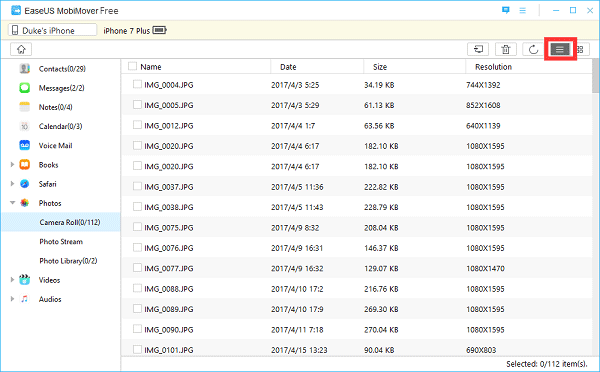The height and width of the screenshot is (372, 600).
Task: Toggle the select-all checkbox beside Name
Action: tap(132, 66)
